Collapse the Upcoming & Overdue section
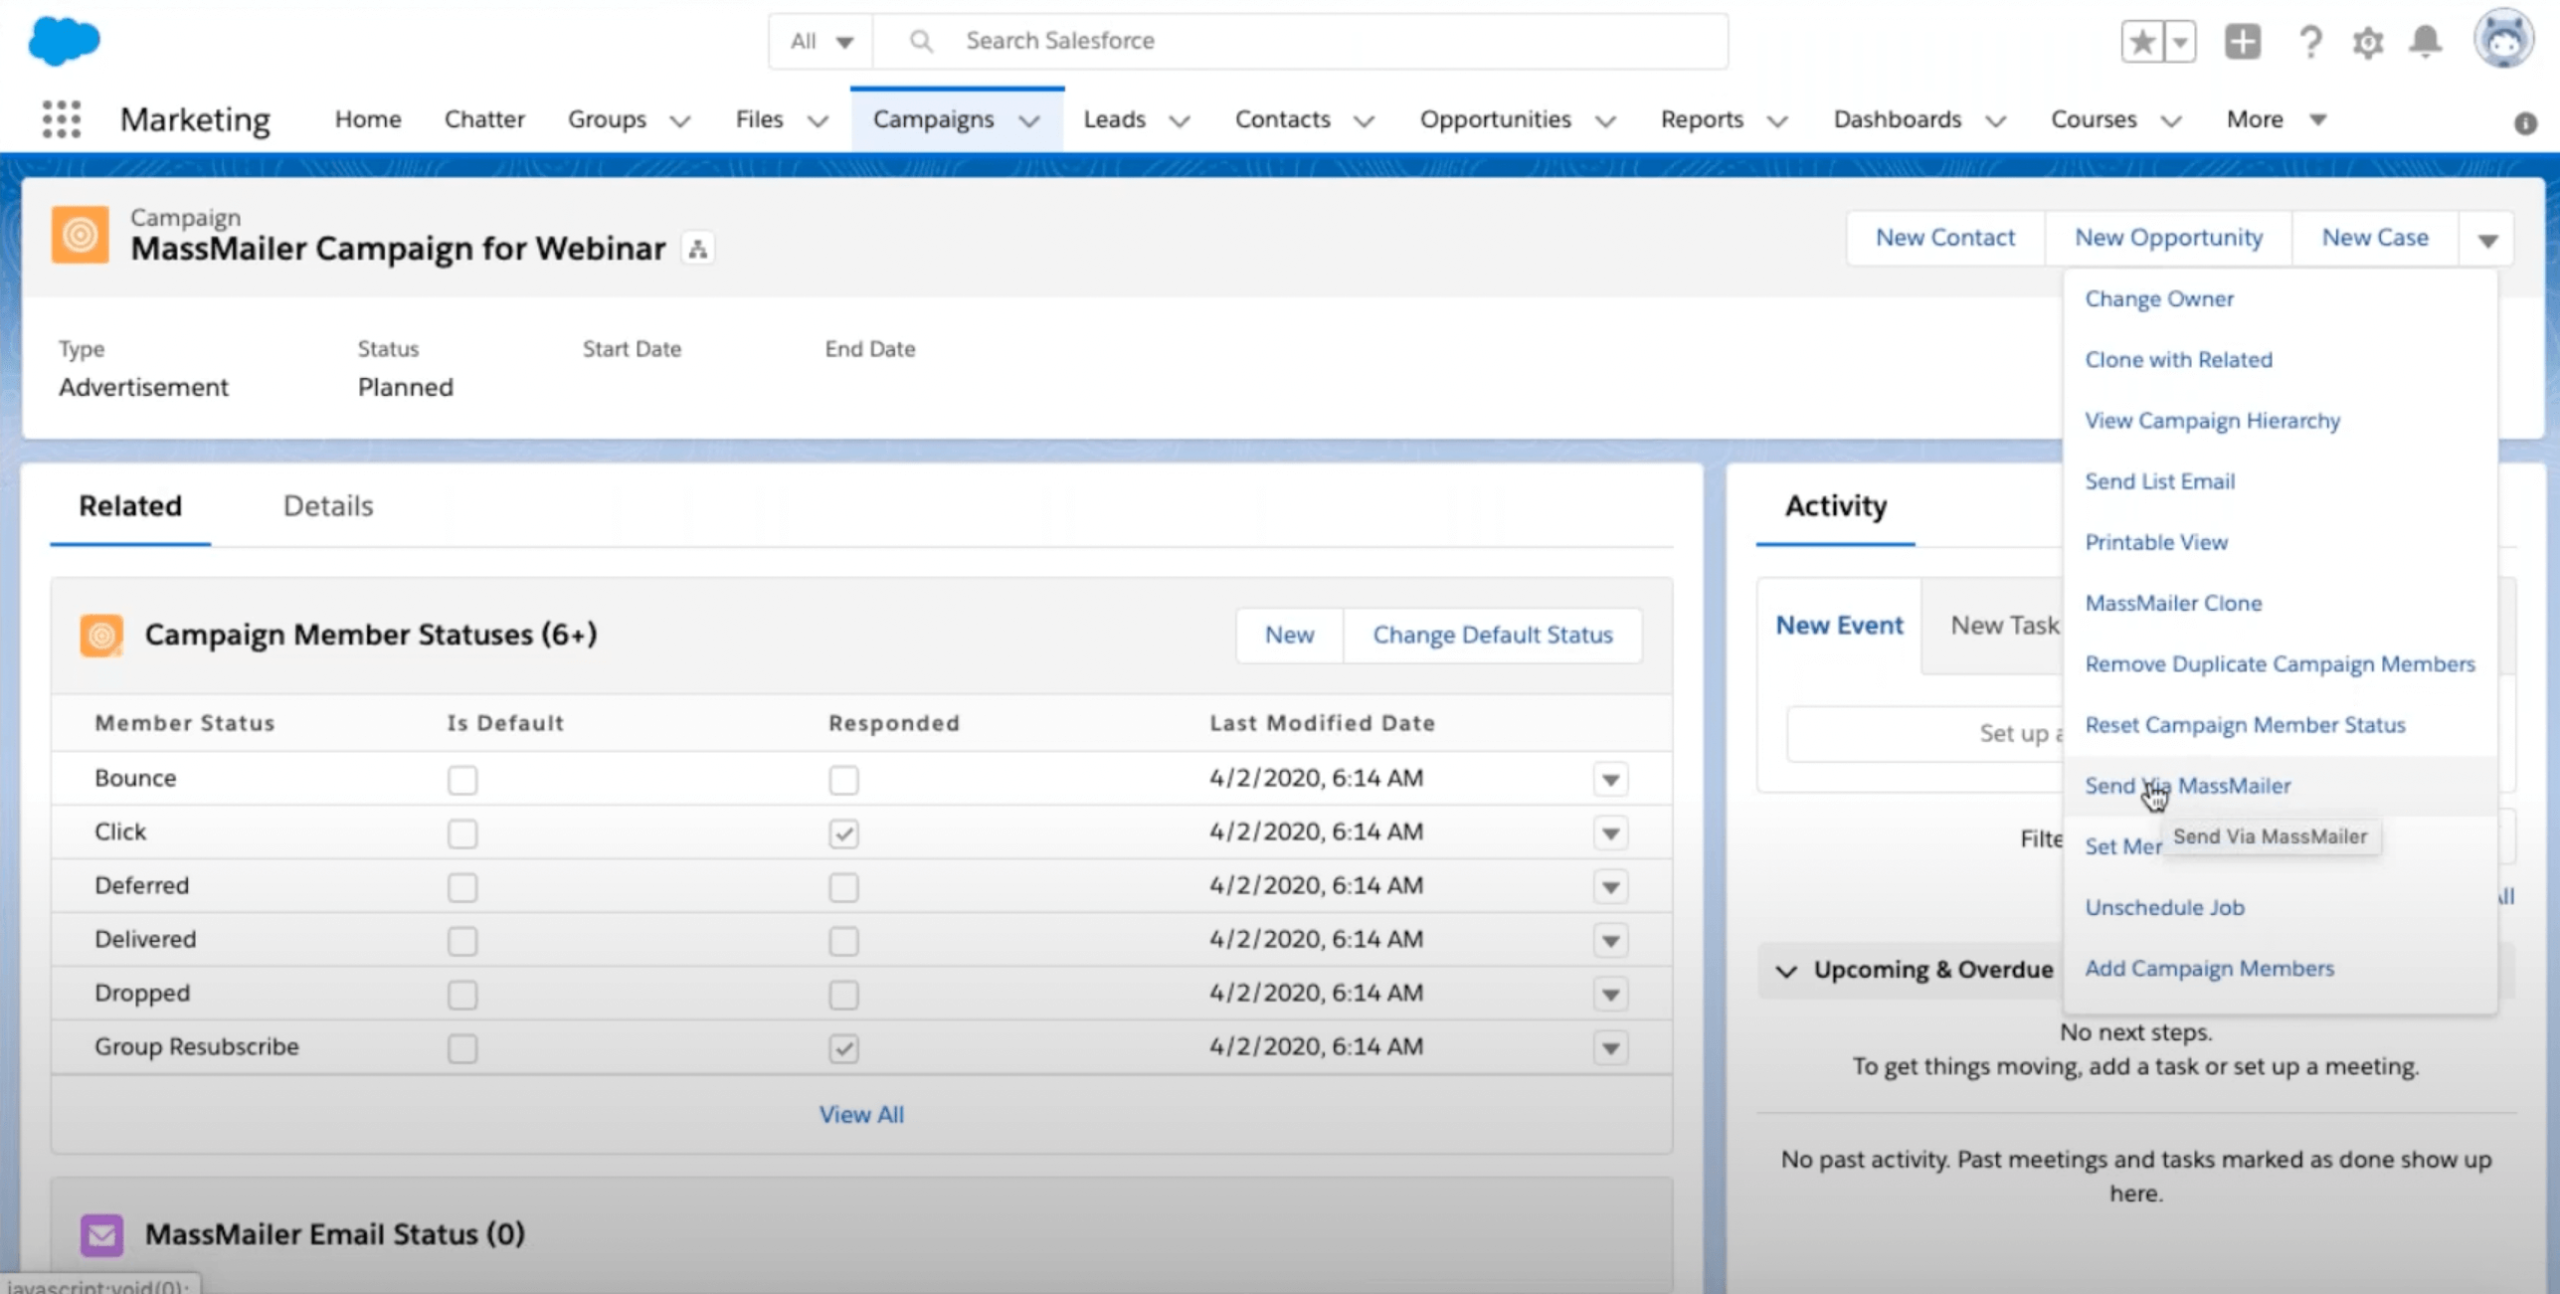2560x1294 pixels. tap(1786, 970)
